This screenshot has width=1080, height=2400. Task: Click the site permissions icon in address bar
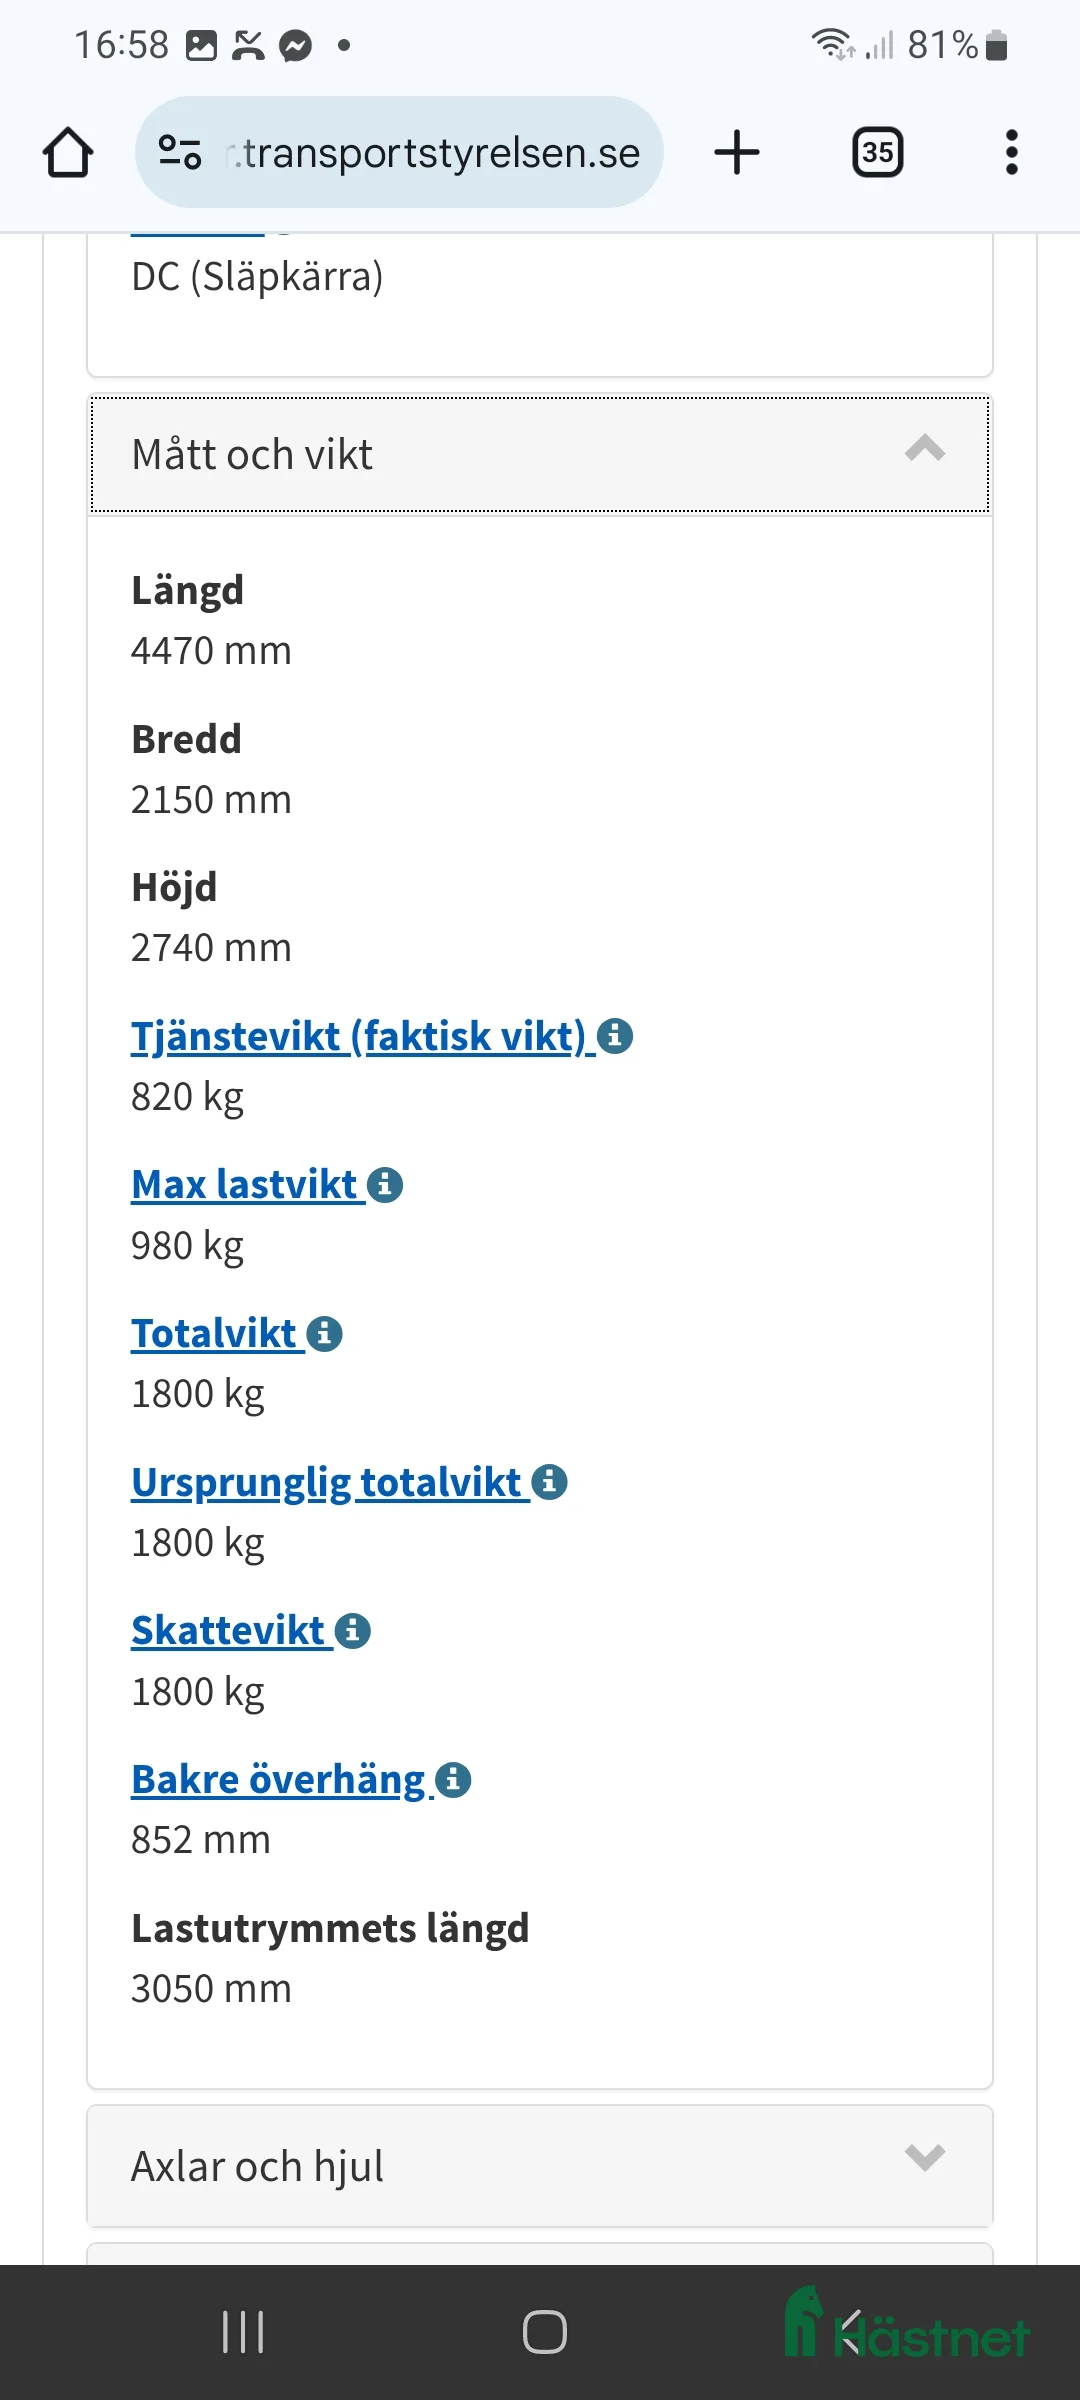coord(181,152)
